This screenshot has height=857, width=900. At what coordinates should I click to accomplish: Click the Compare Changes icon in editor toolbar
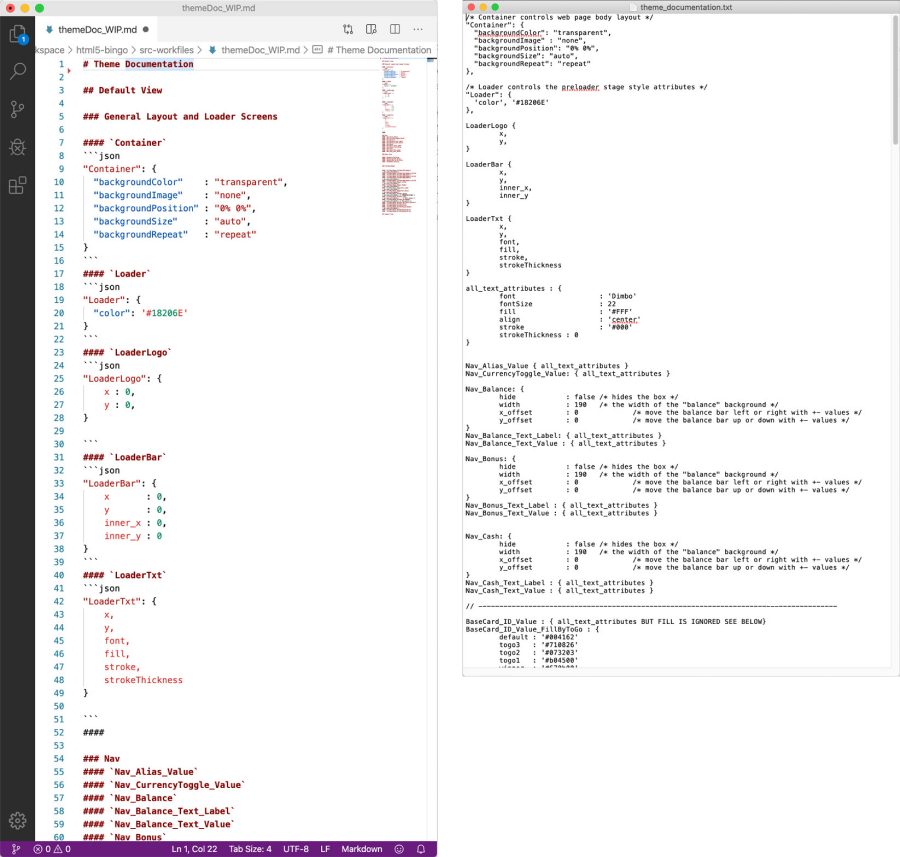(x=348, y=29)
